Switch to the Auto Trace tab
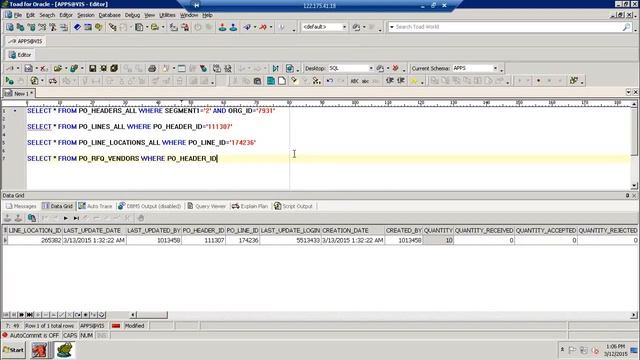 pos(95,206)
